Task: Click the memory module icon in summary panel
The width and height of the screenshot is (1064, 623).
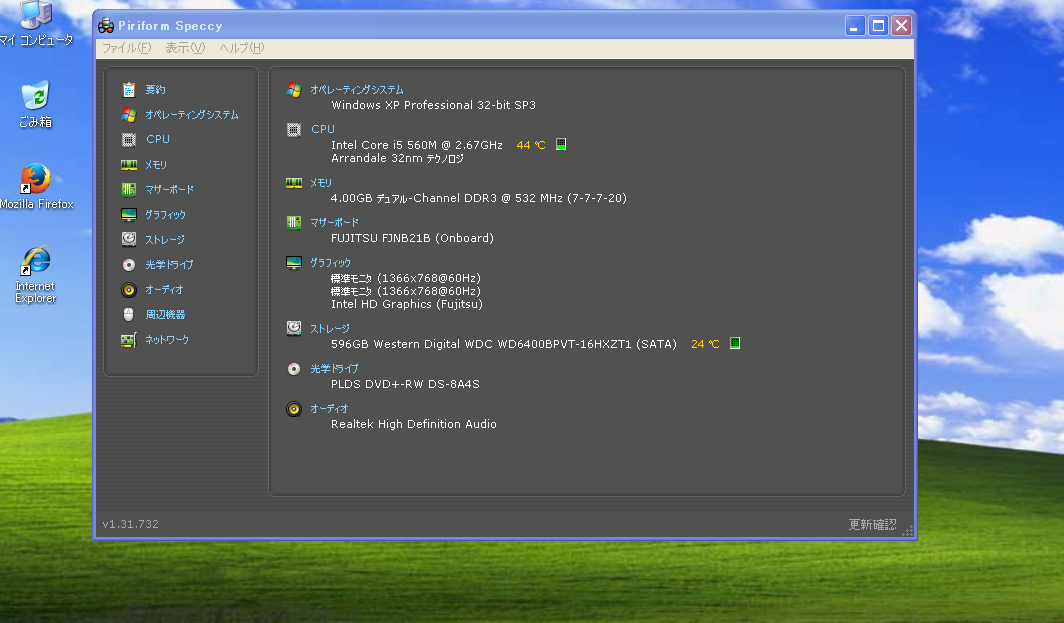Action: click(x=294, y=183)
